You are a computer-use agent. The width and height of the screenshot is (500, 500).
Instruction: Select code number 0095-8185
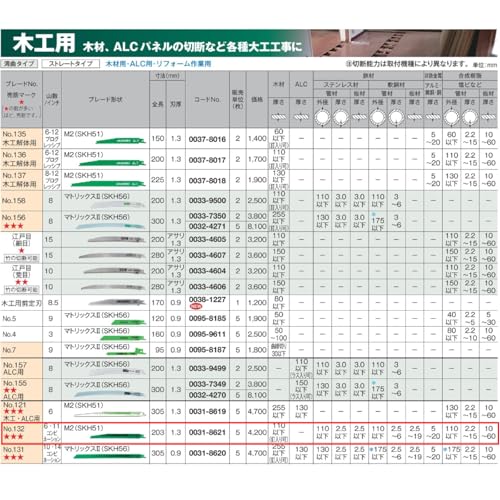207,318
